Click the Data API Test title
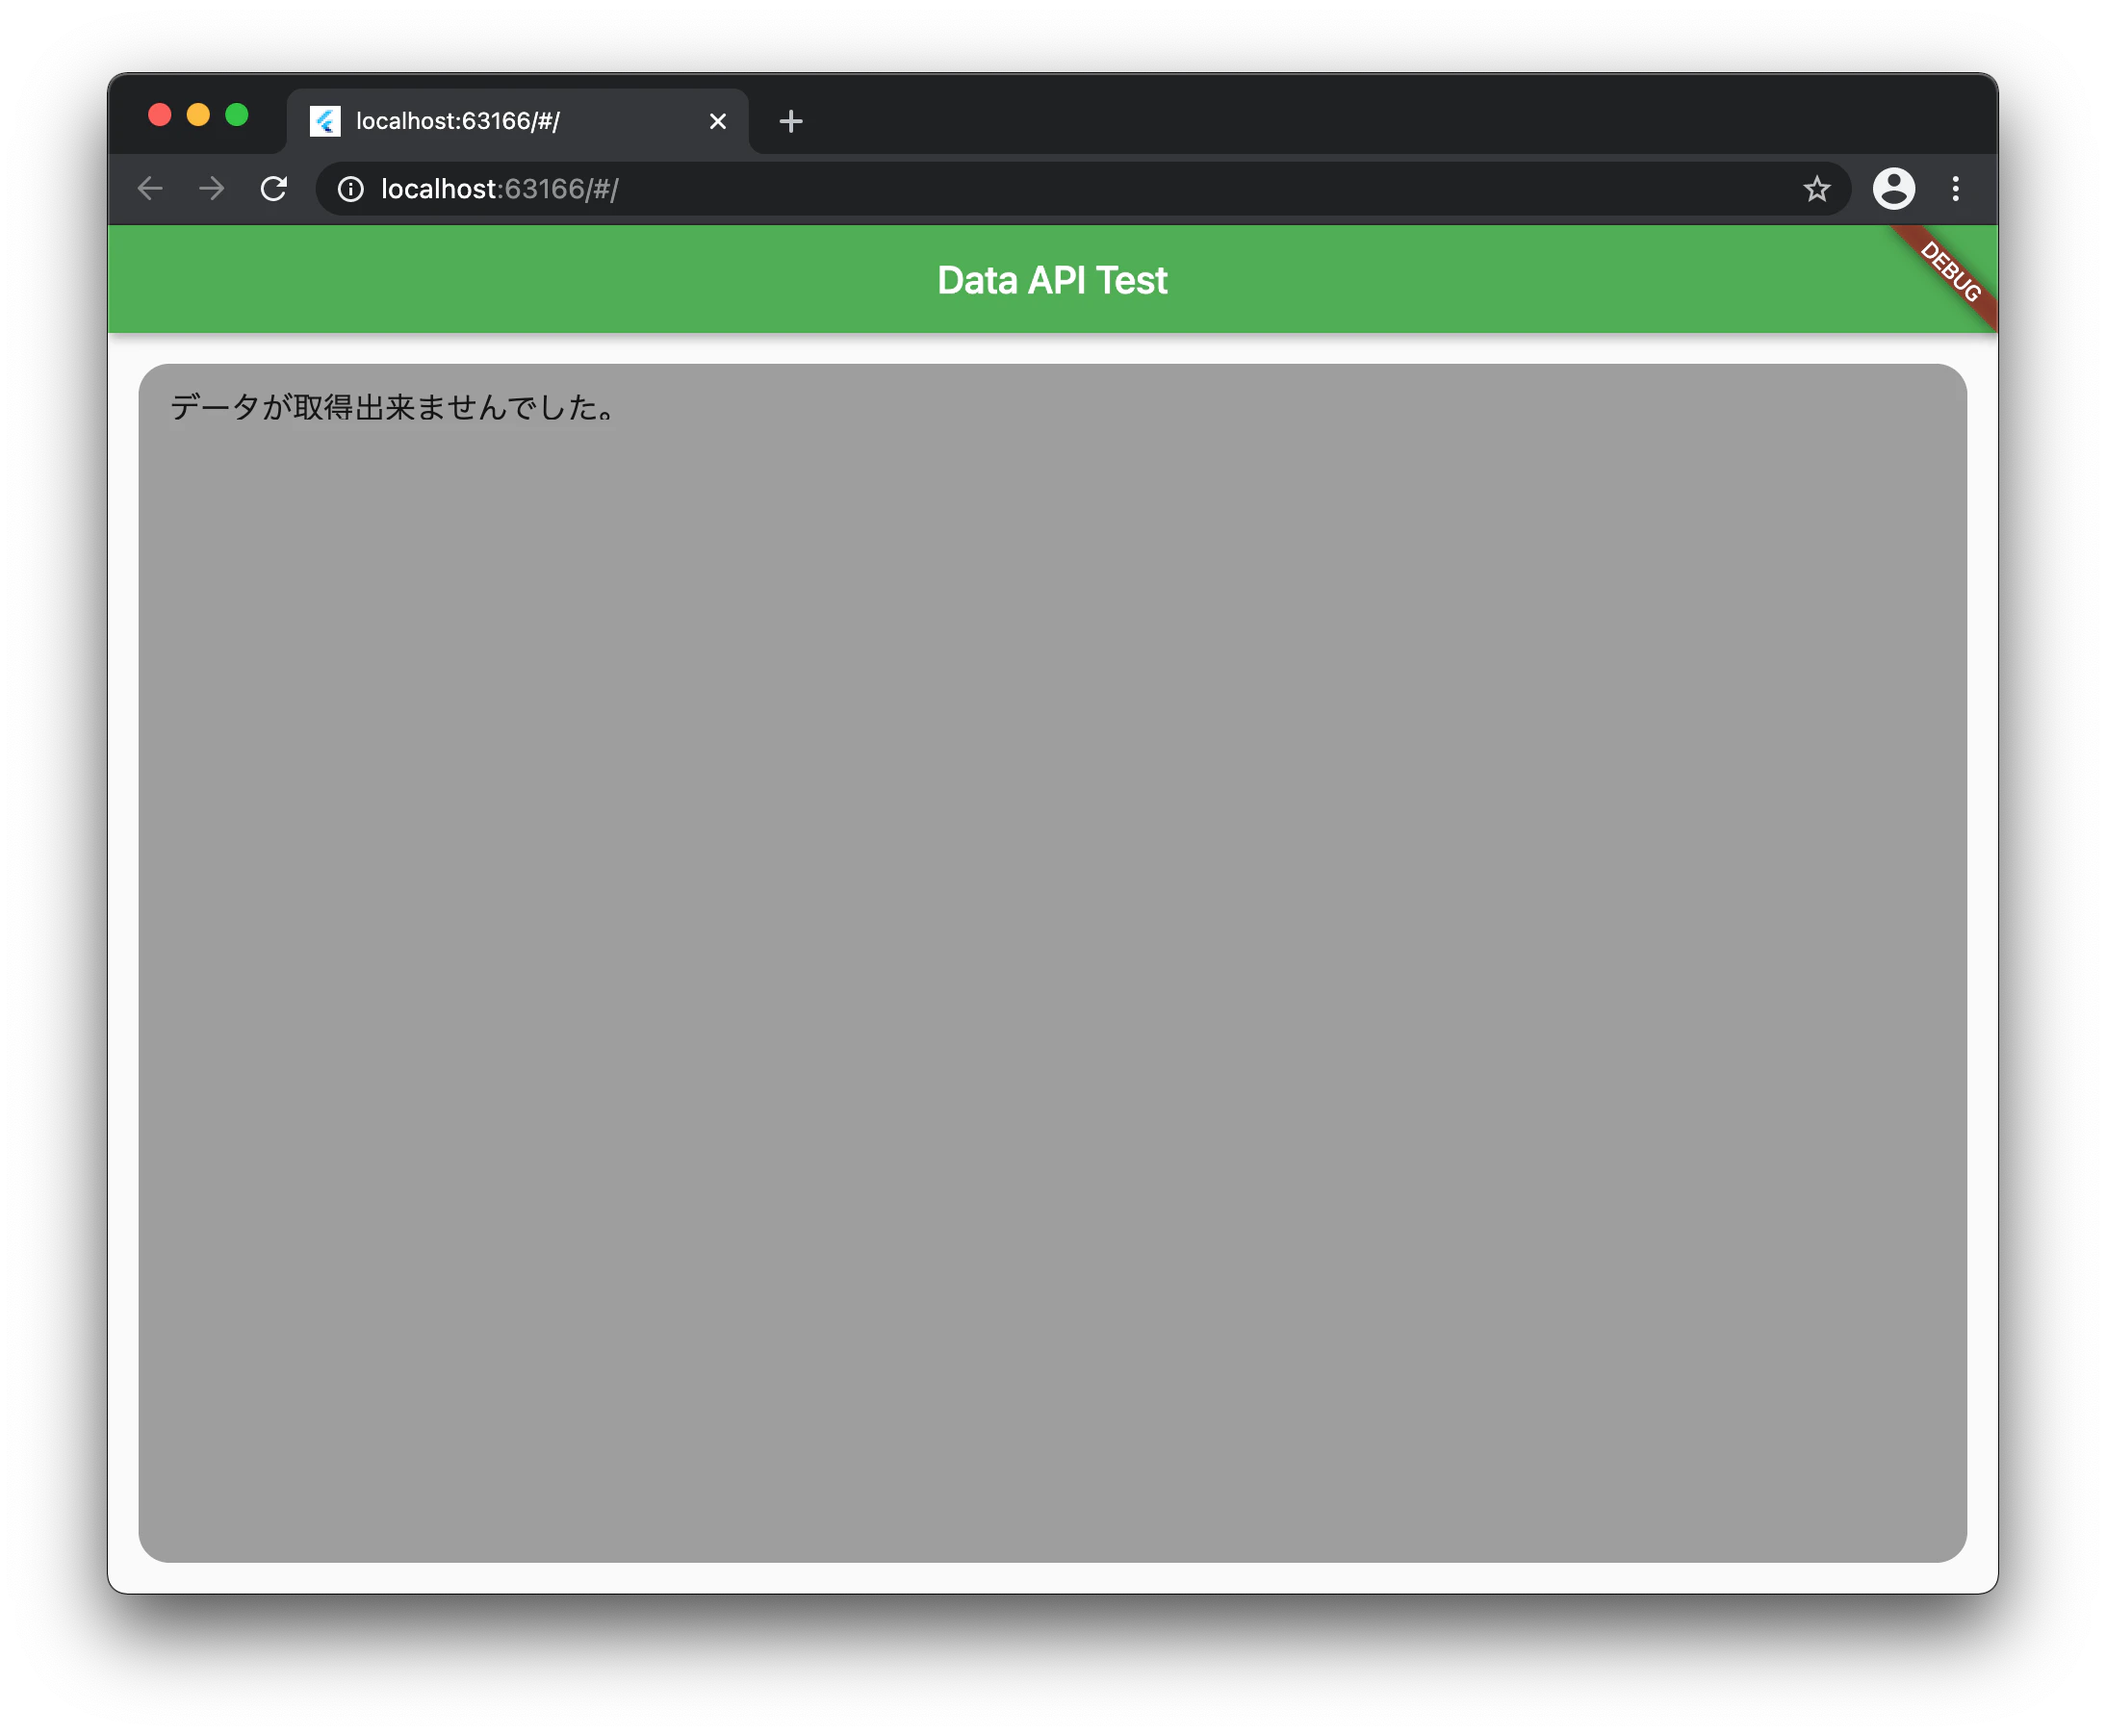 pos(1052,280)
